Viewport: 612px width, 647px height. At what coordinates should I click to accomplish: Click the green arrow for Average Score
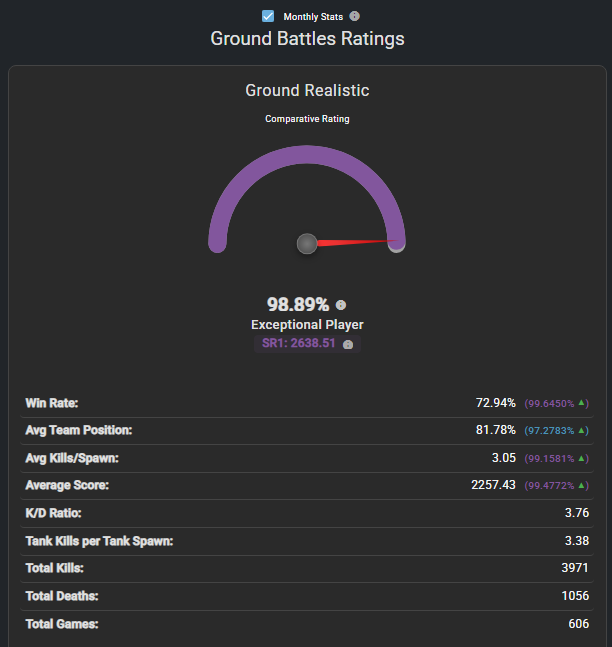[x=583, y=485]
